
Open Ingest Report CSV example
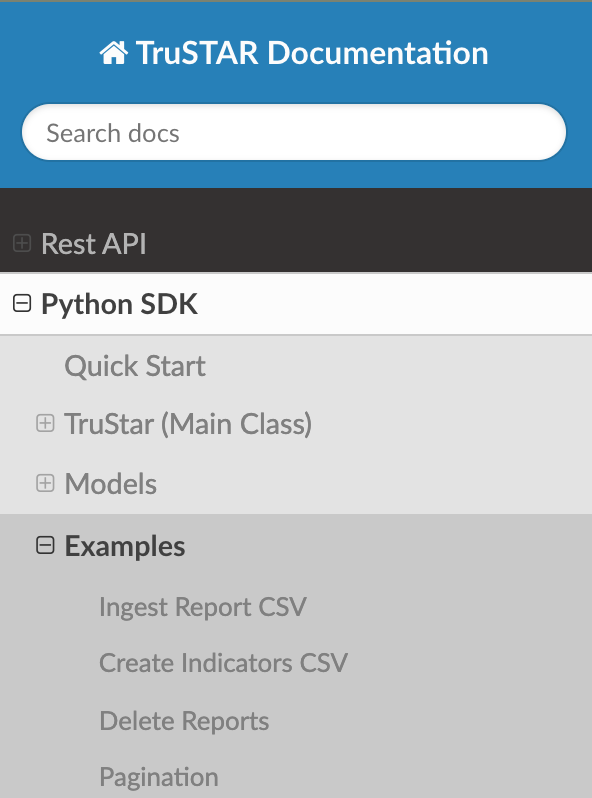[x=203, y=607]
